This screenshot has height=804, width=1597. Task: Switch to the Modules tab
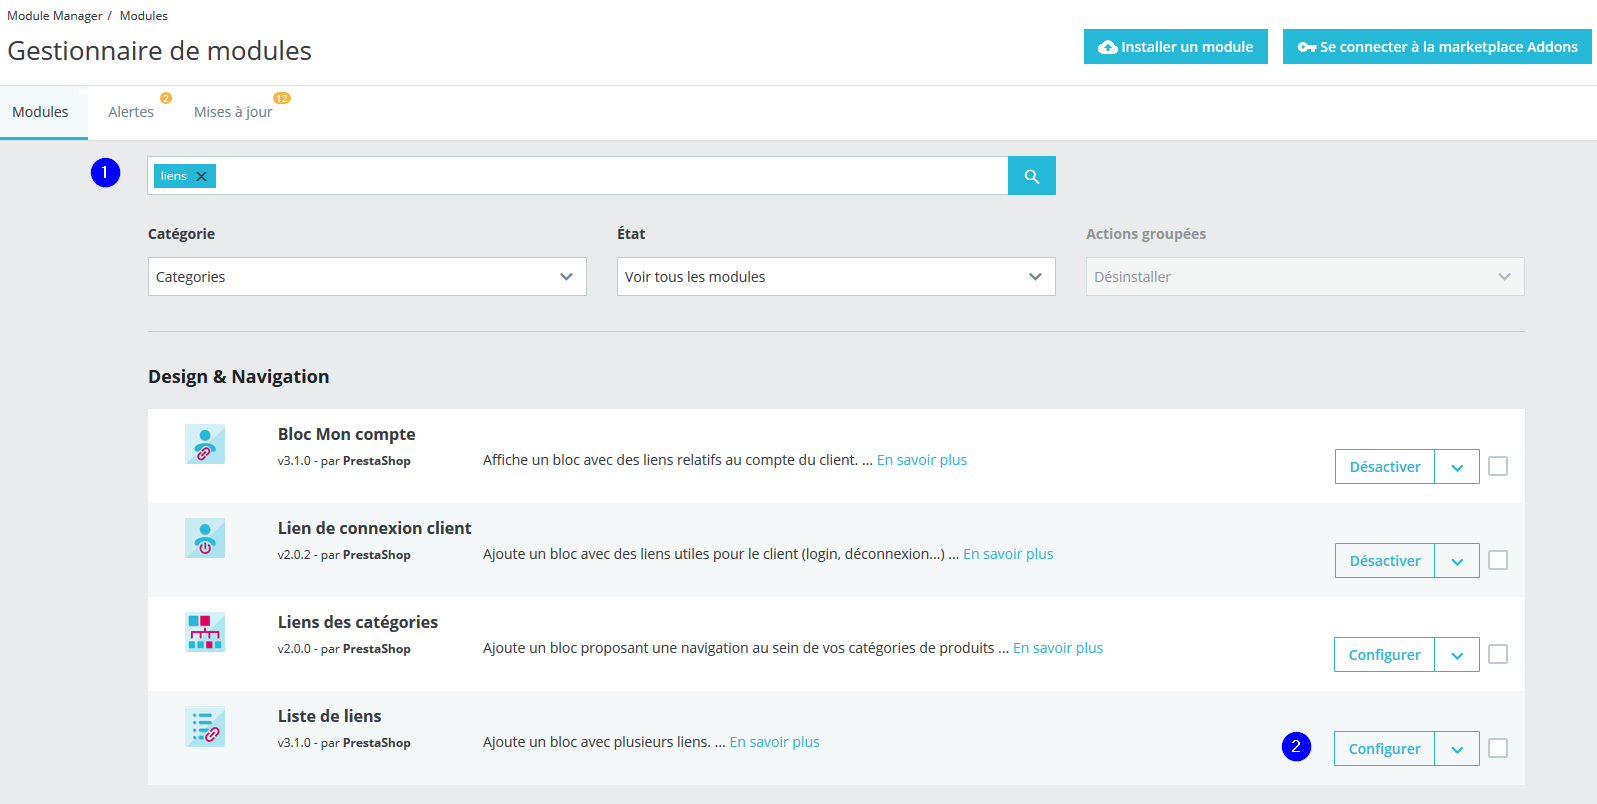click(41, 112)
